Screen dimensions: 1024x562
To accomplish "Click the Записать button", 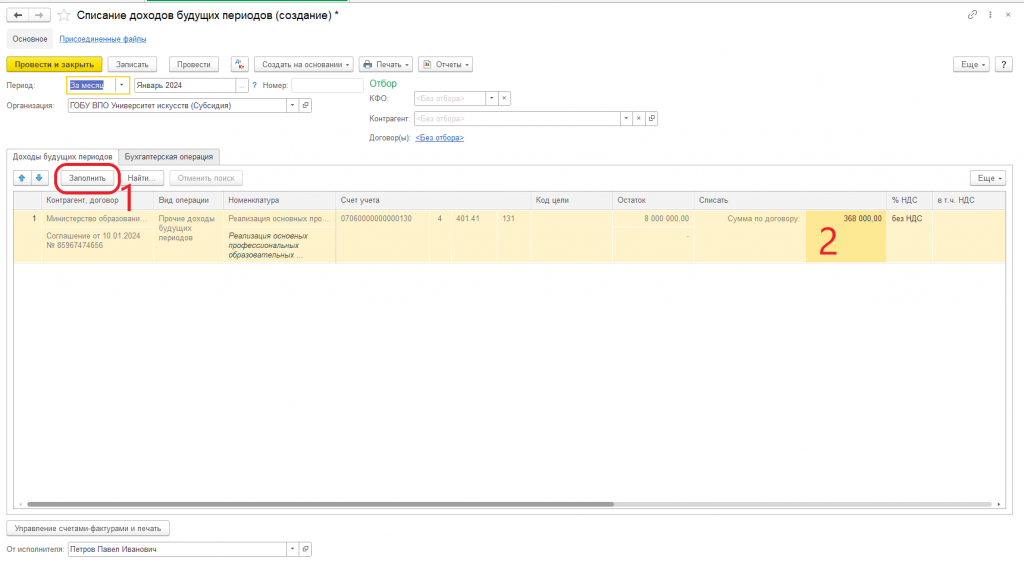I will 132,65.
